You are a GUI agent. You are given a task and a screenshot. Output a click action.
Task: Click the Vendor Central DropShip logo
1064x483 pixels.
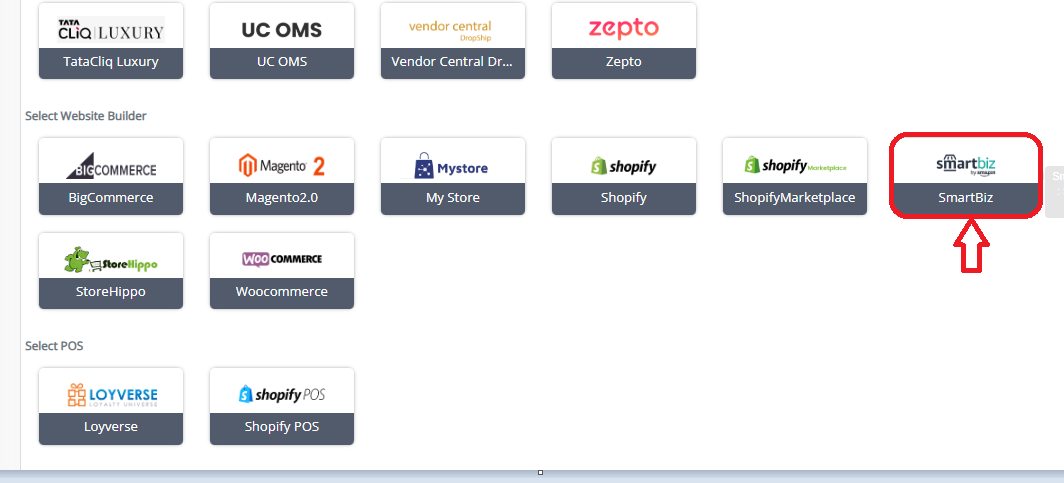451,31
